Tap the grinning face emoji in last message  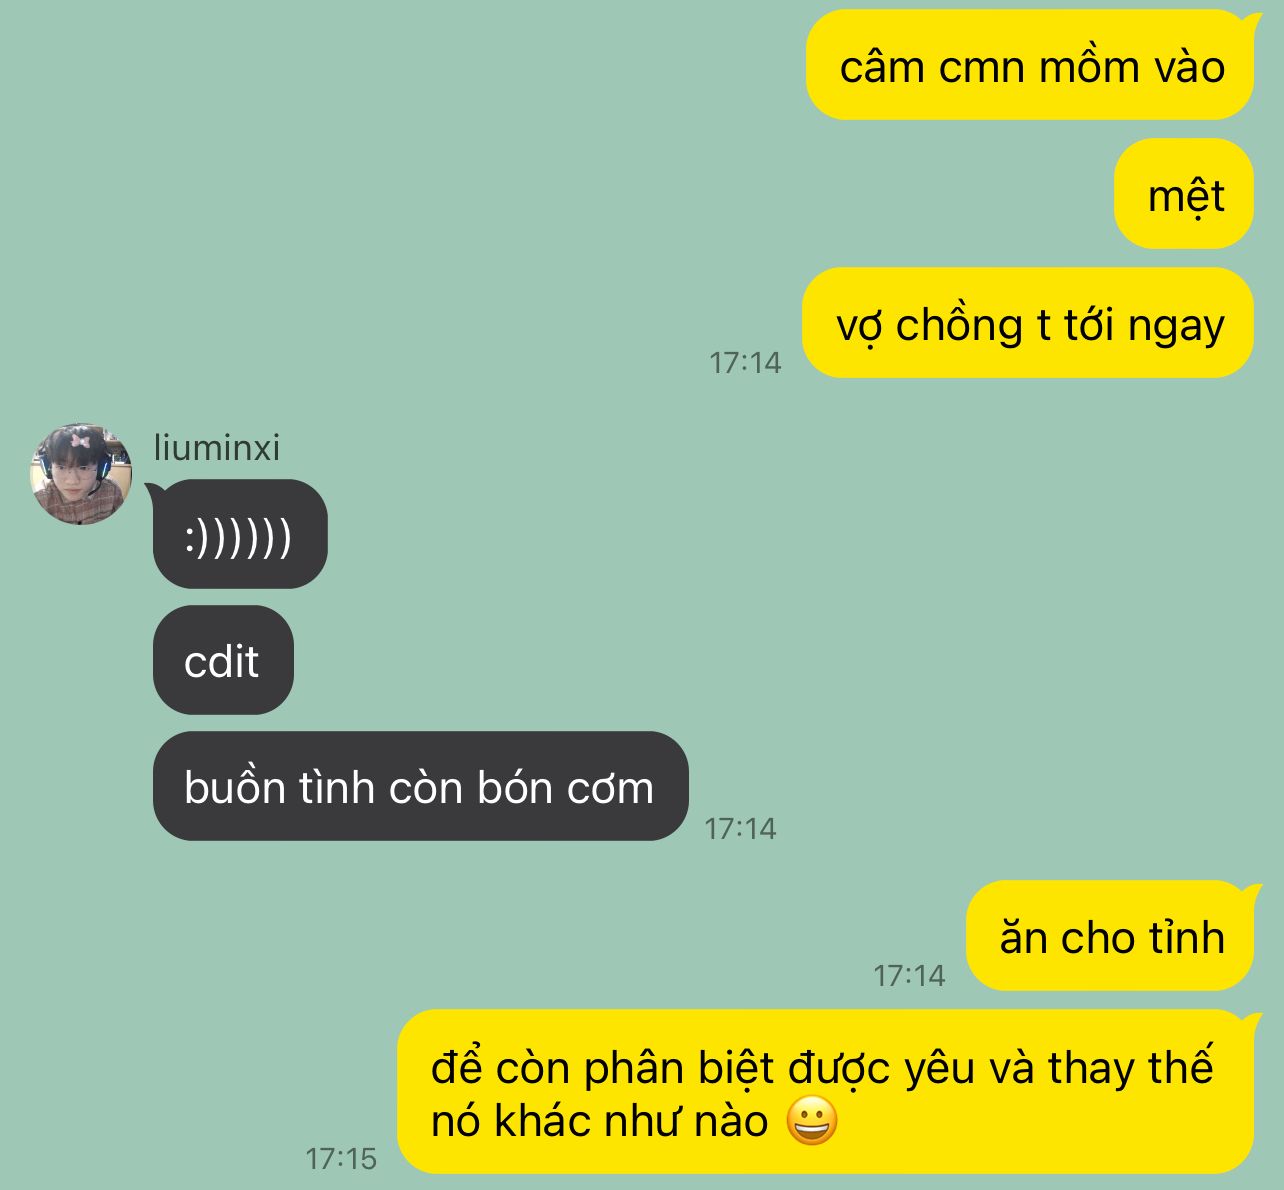pos(811,1121)
